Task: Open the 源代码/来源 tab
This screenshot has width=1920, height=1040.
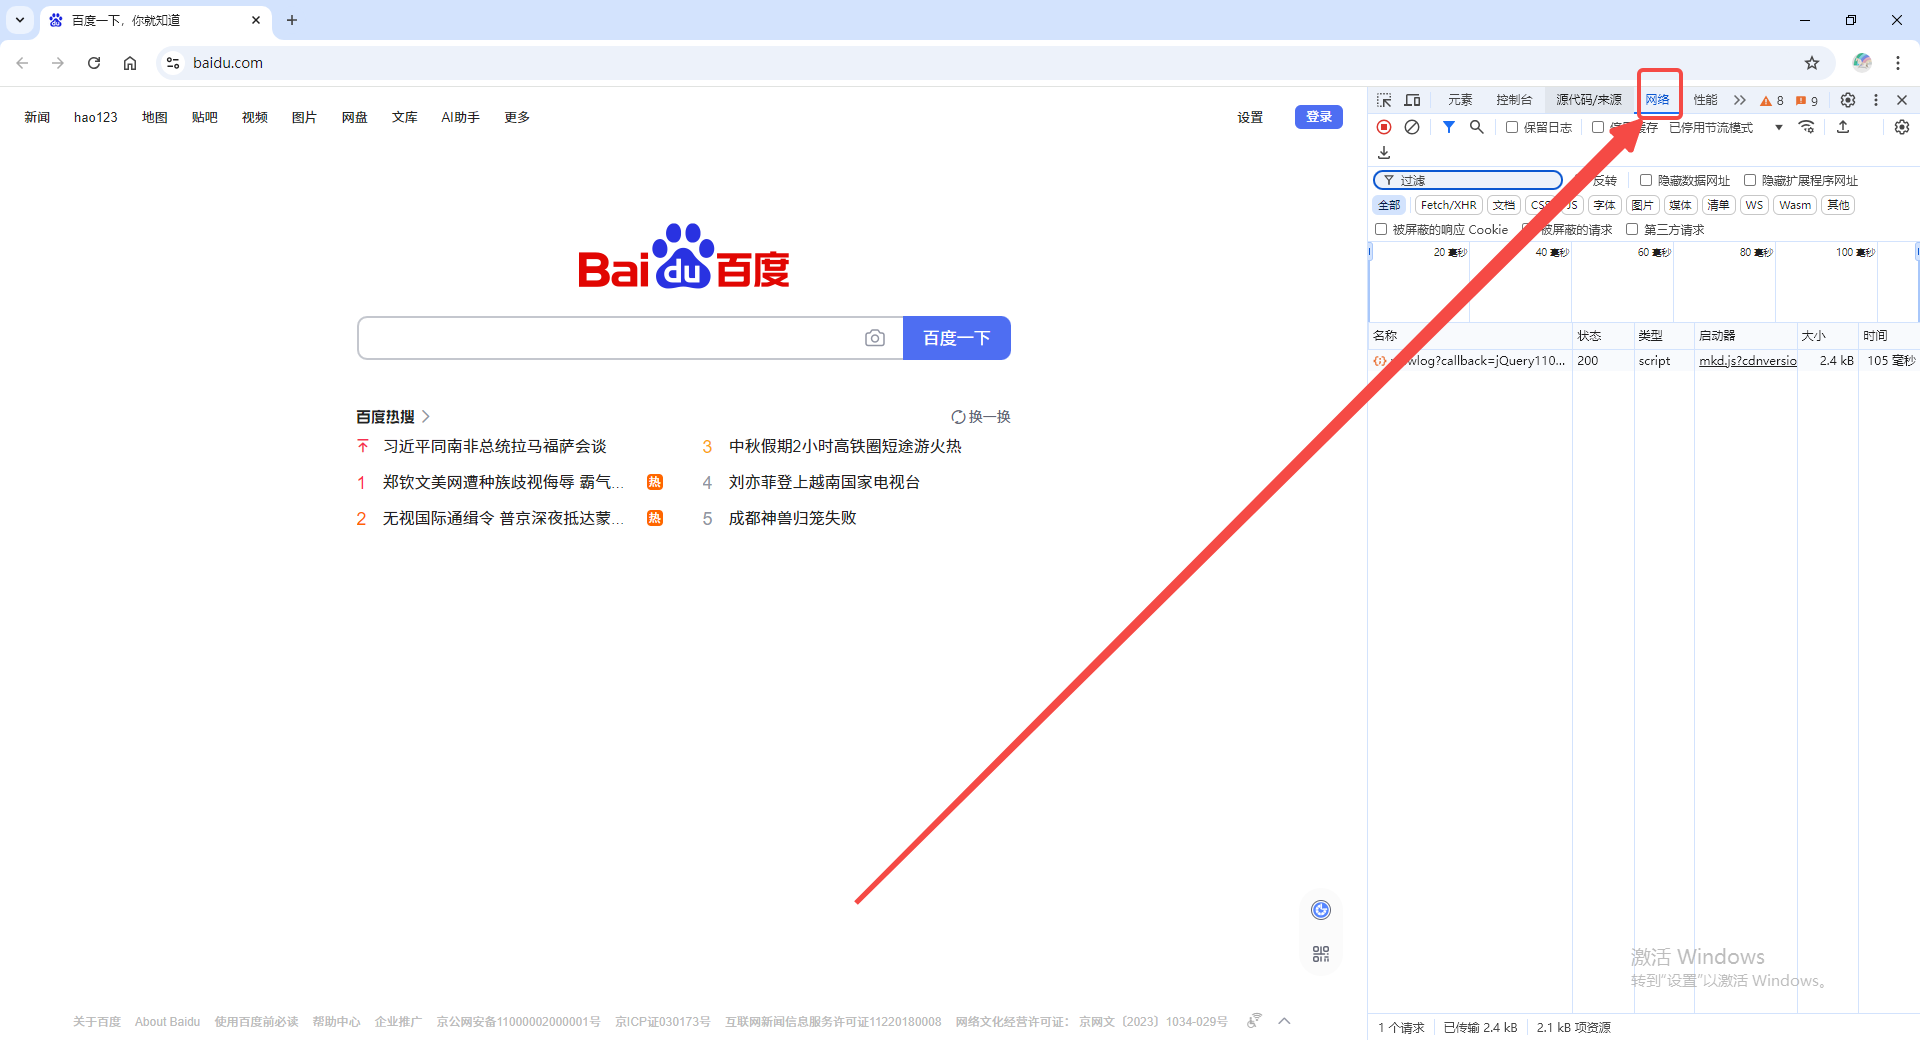Action: [1589, 100]
